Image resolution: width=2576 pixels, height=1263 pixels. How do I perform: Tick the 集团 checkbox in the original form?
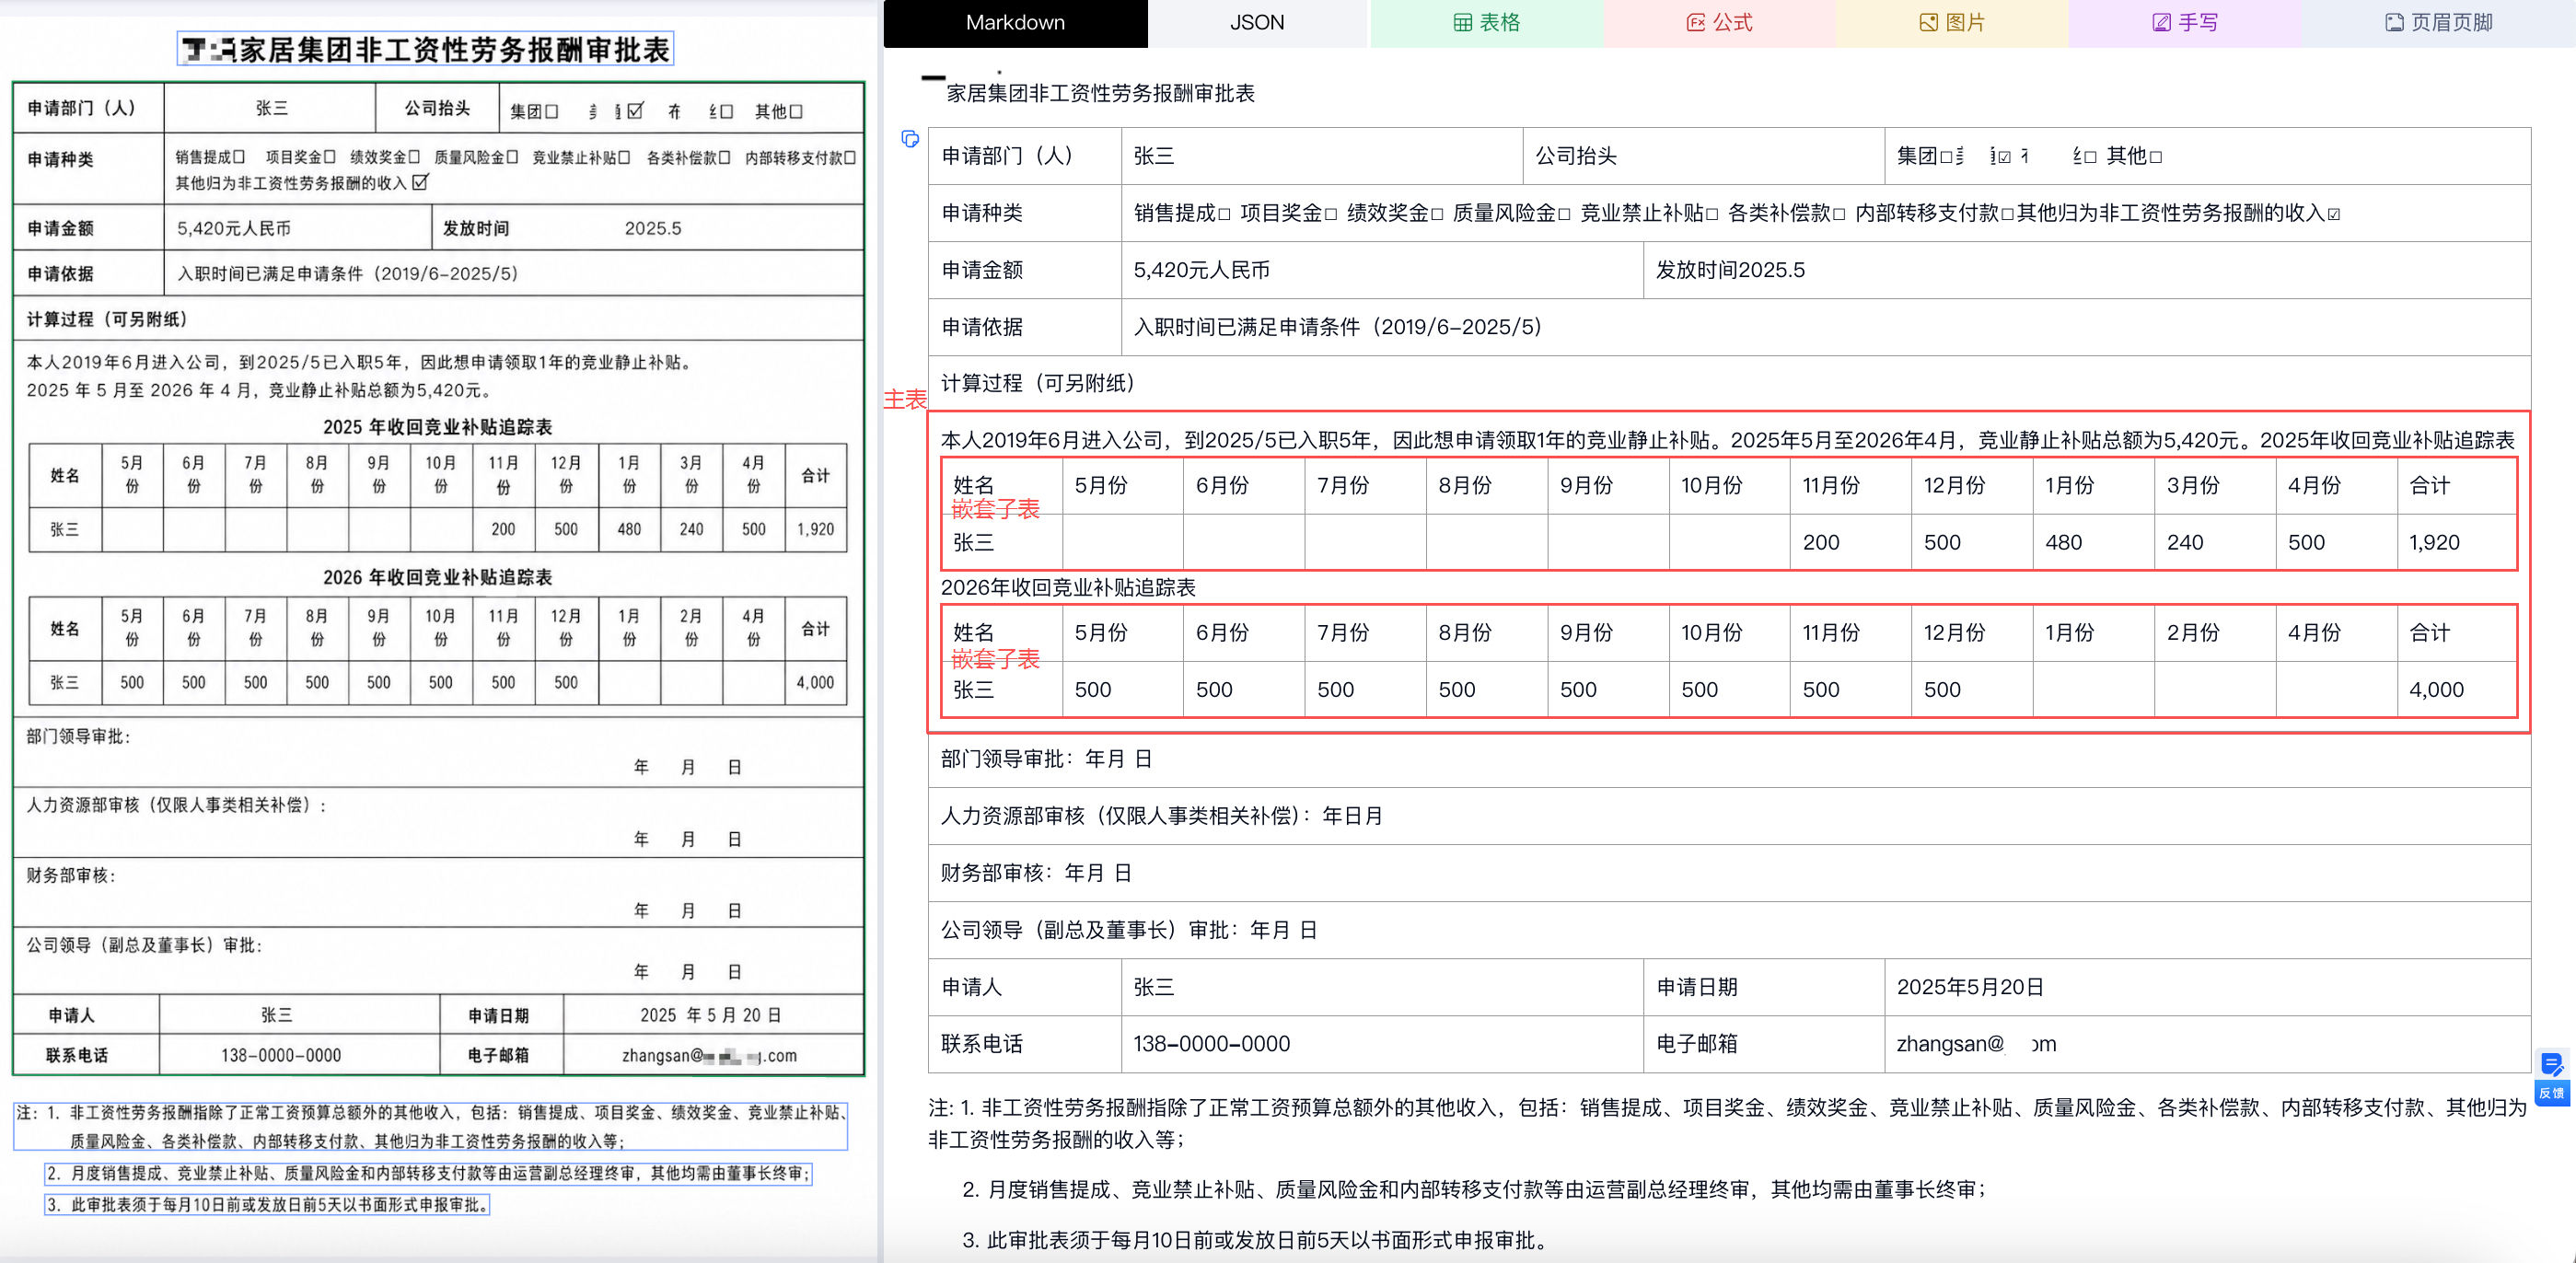pyautogui.click(x=551, y=112)
